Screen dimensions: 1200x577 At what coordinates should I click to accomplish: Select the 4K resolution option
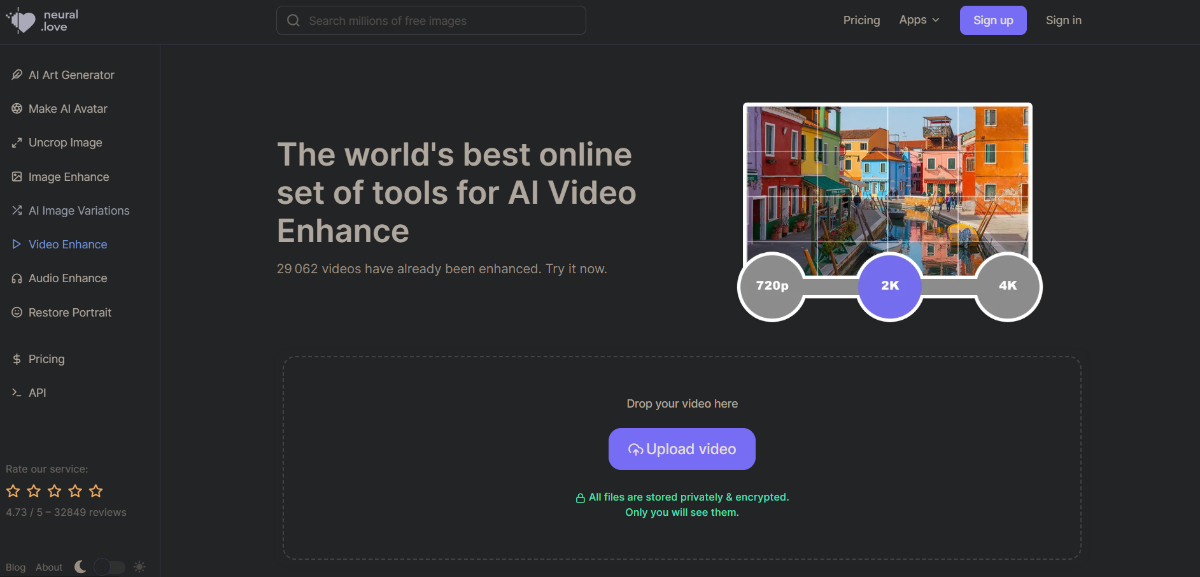[x=1007, y=286]
